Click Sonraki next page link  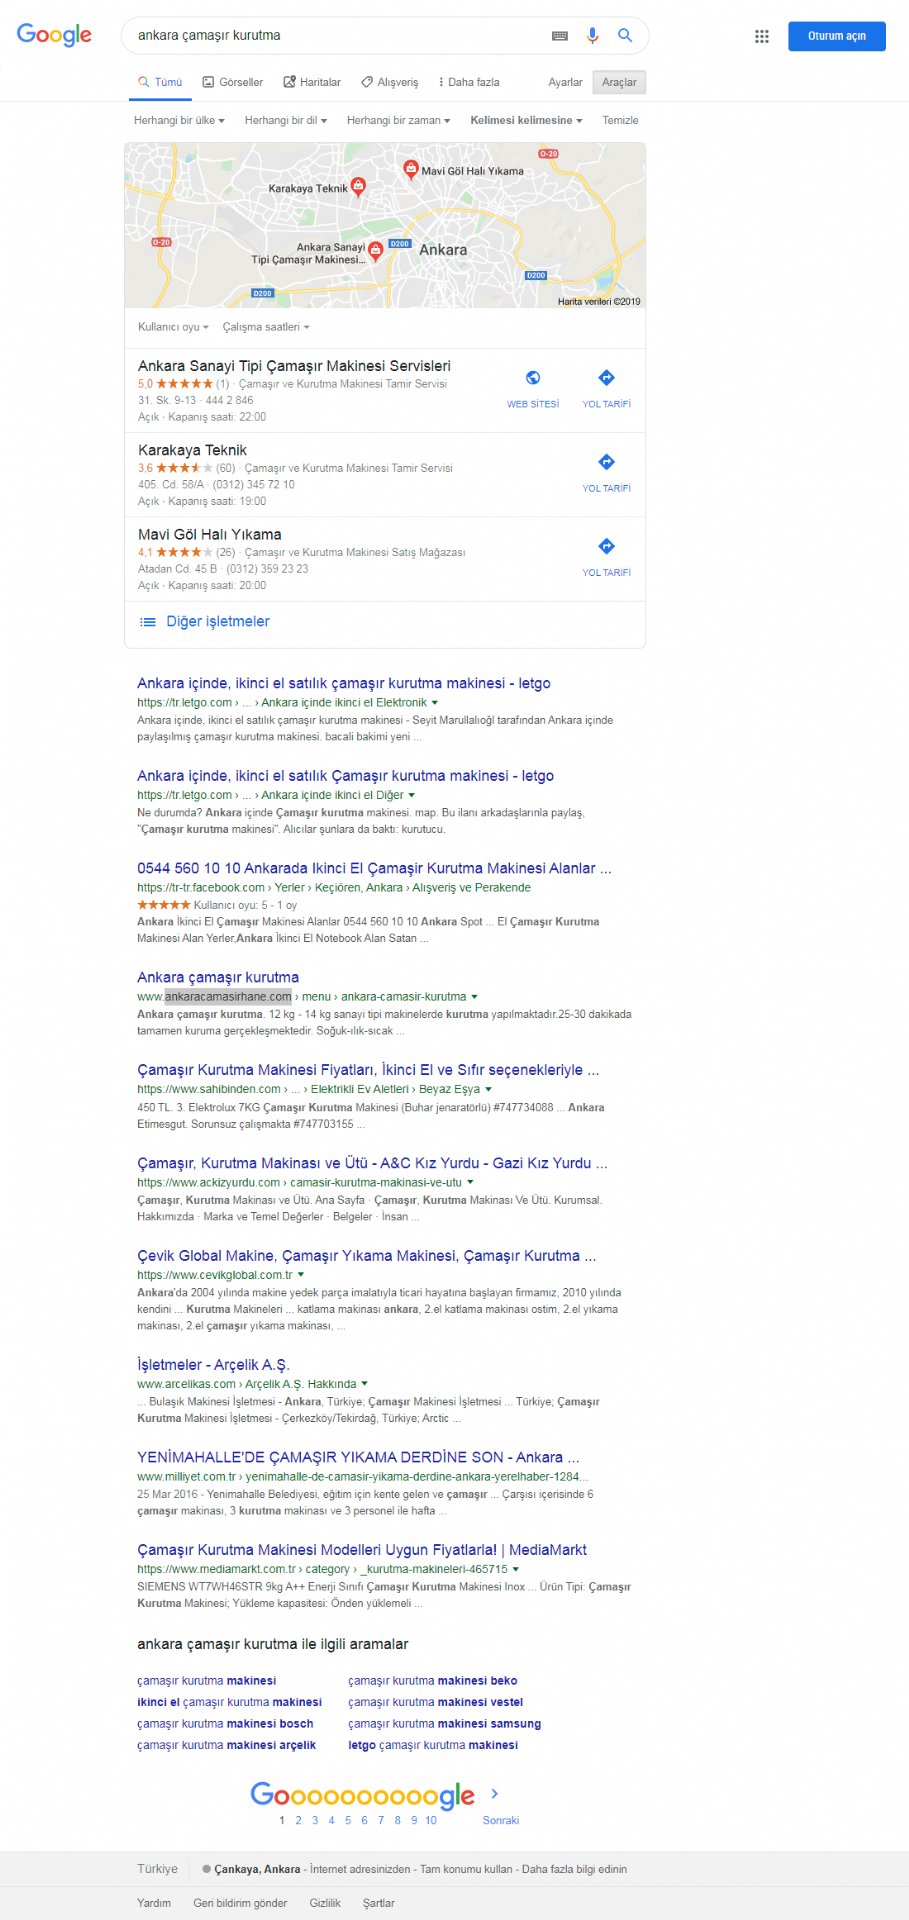[x=501, y=1820]
